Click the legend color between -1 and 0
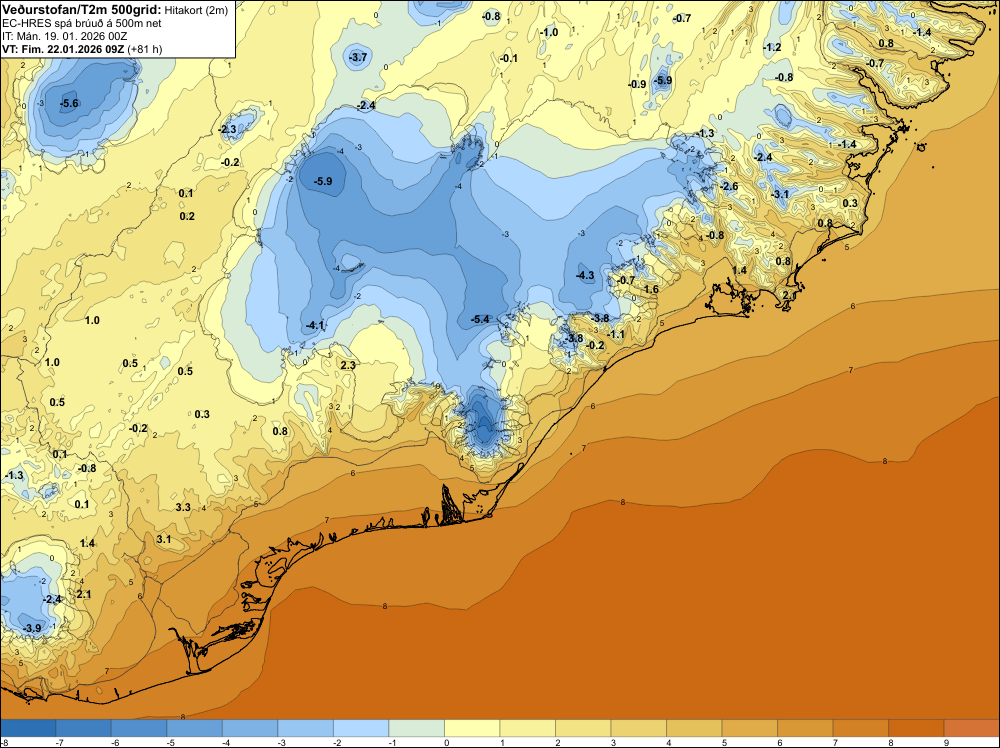This screenshot has width=1000, height=748. pos(416,728)
